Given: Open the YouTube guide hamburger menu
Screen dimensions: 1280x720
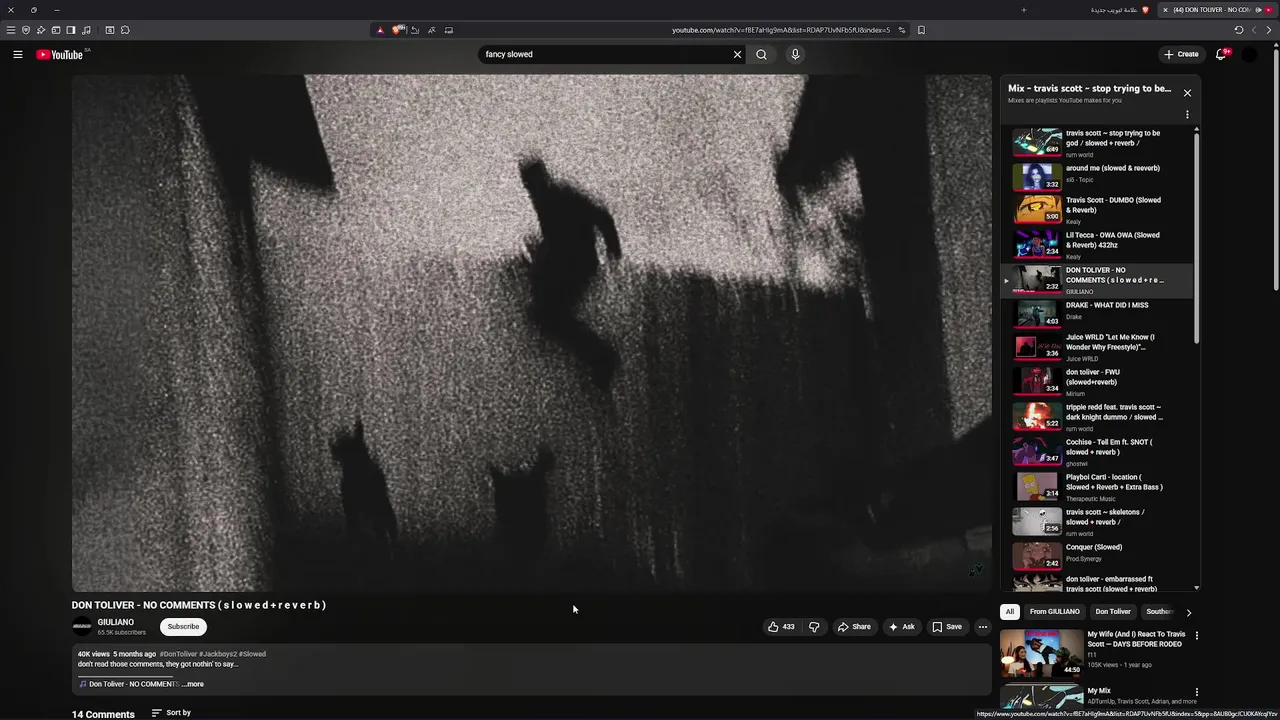Looking at the screenshot, I should (18, 54).
